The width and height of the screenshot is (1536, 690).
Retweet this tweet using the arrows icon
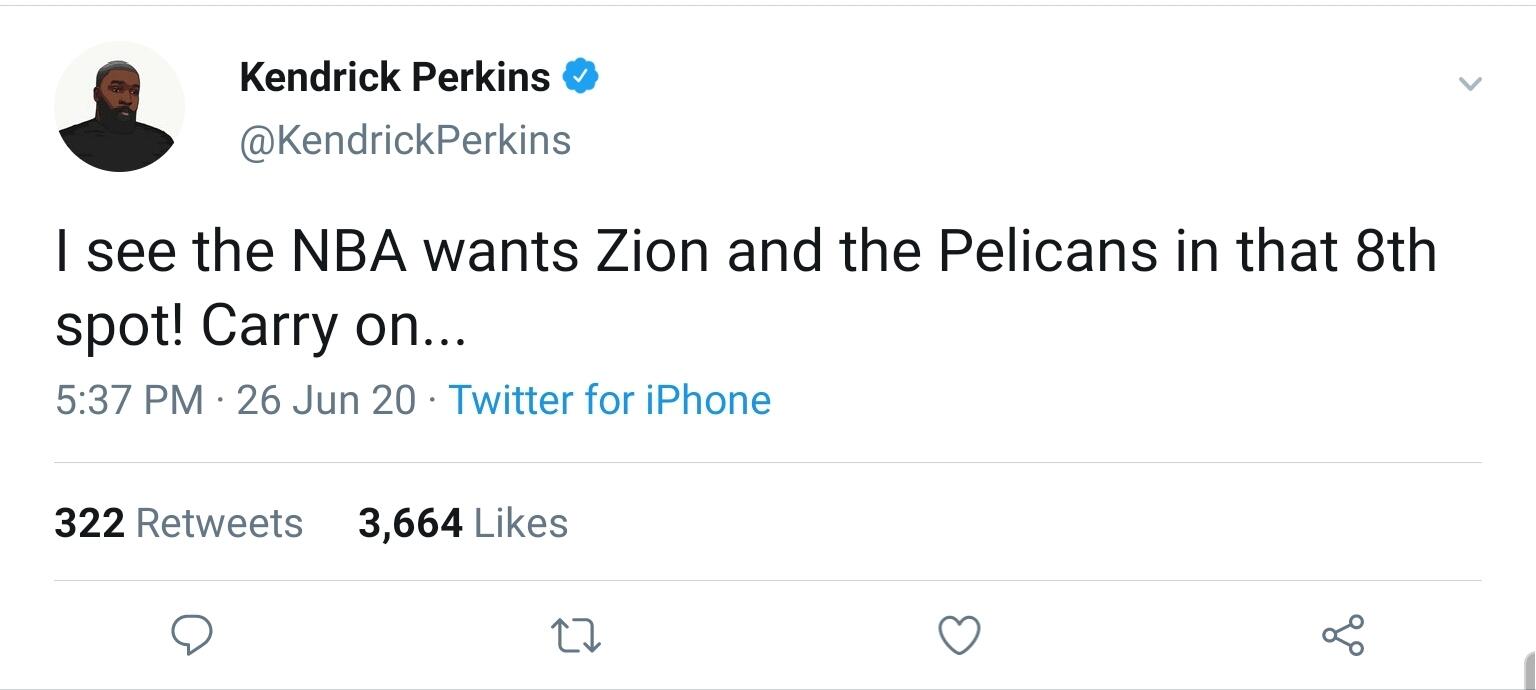tap(576, 636)
